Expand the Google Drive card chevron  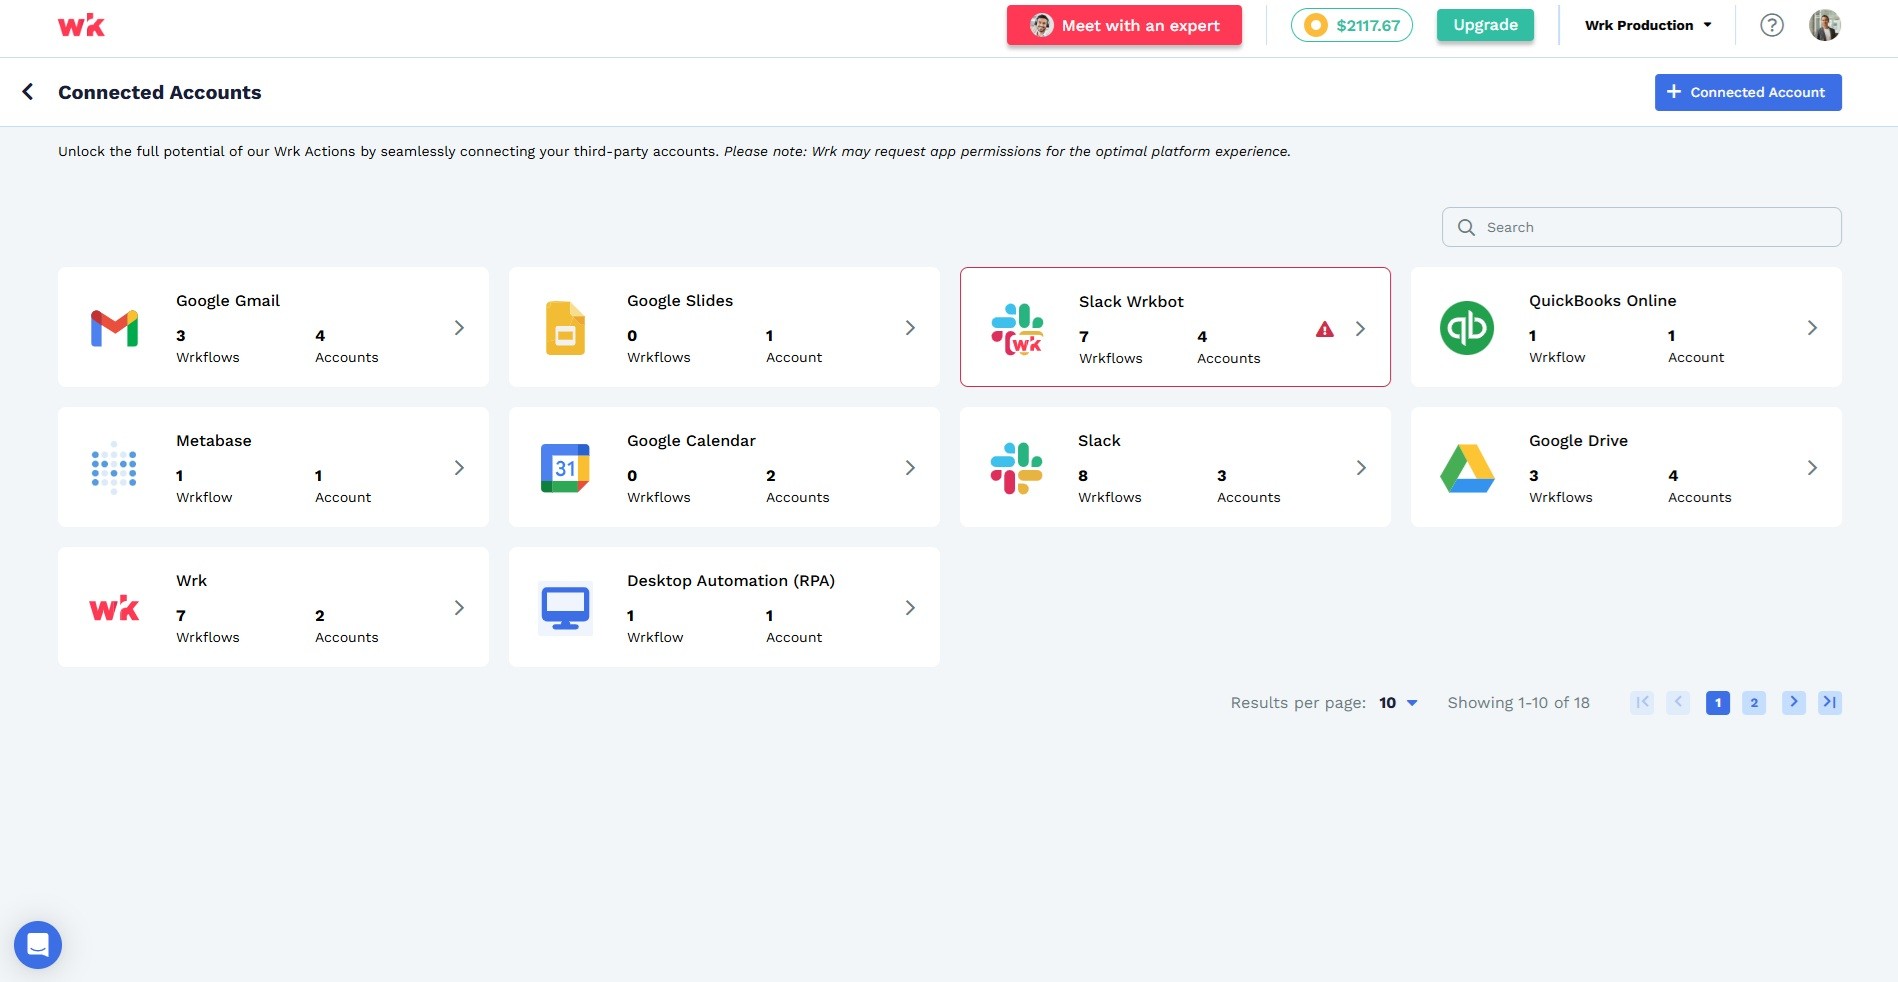click(x=1812, y=467)
